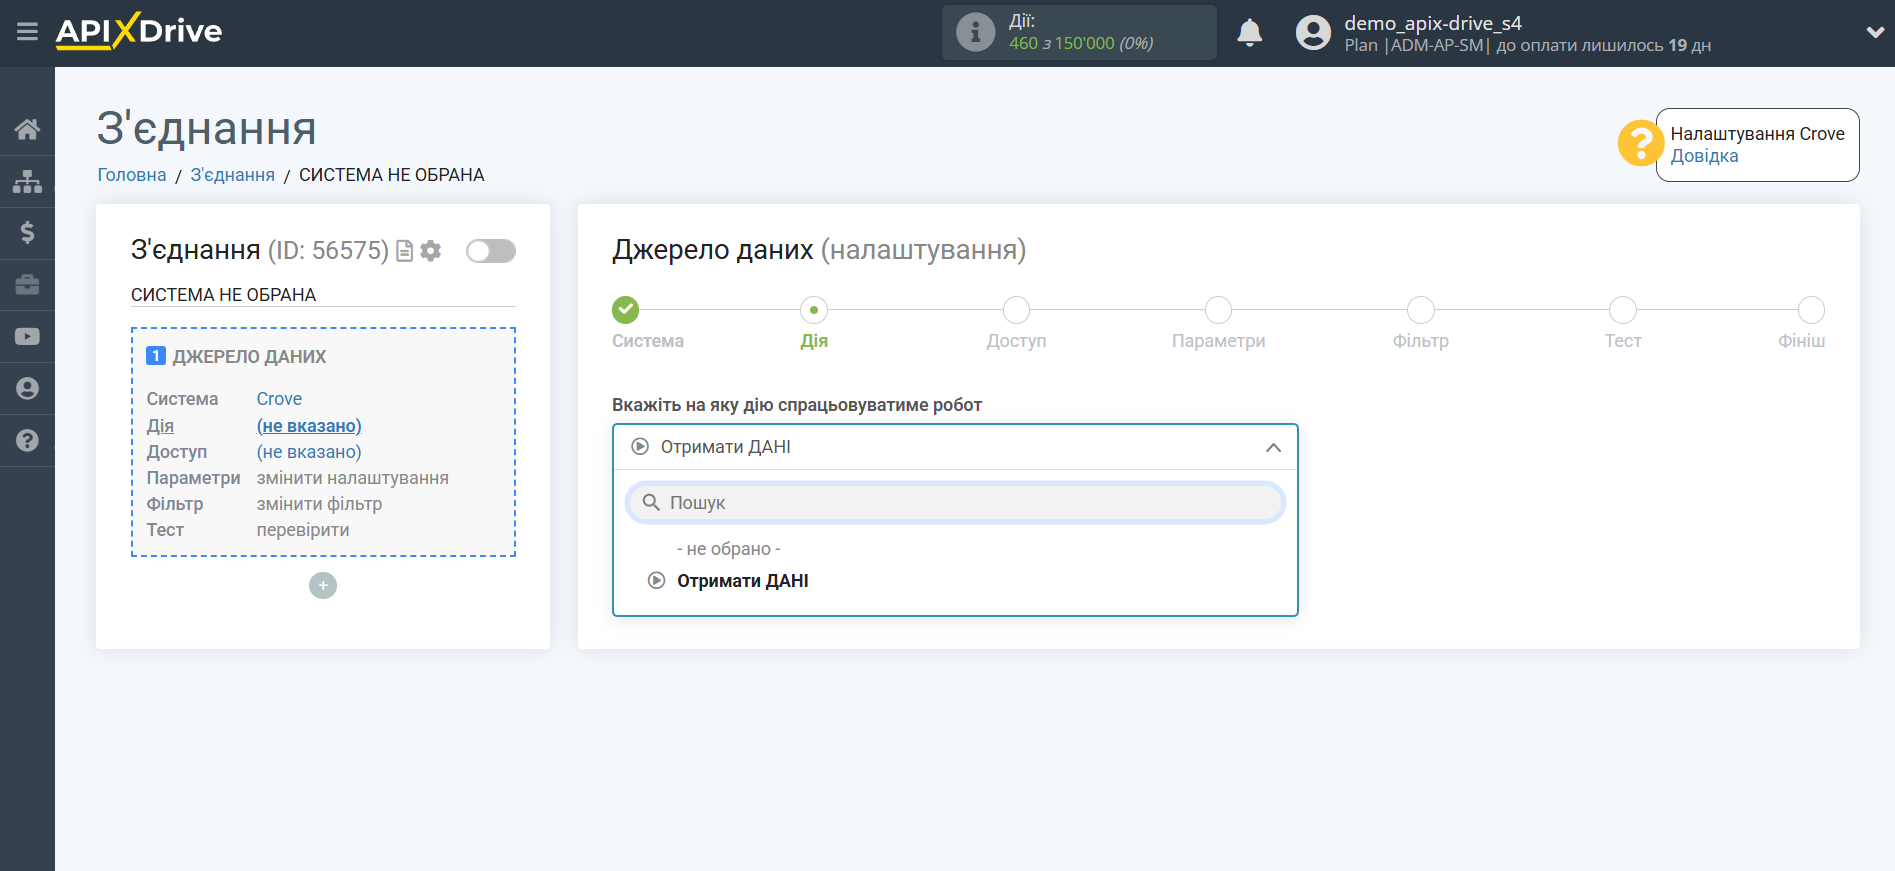Toggle the connection on/off switch
Viewport: 1895px width, 871px height.
(490, 251)
